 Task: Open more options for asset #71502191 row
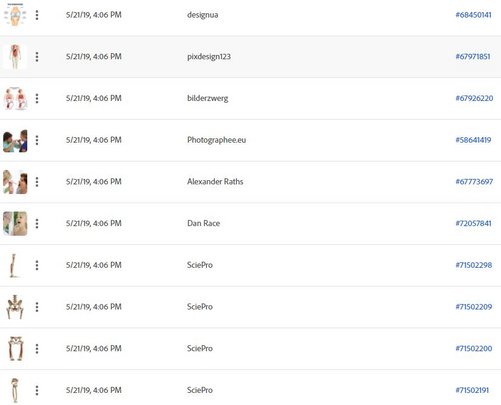point(37,390)
